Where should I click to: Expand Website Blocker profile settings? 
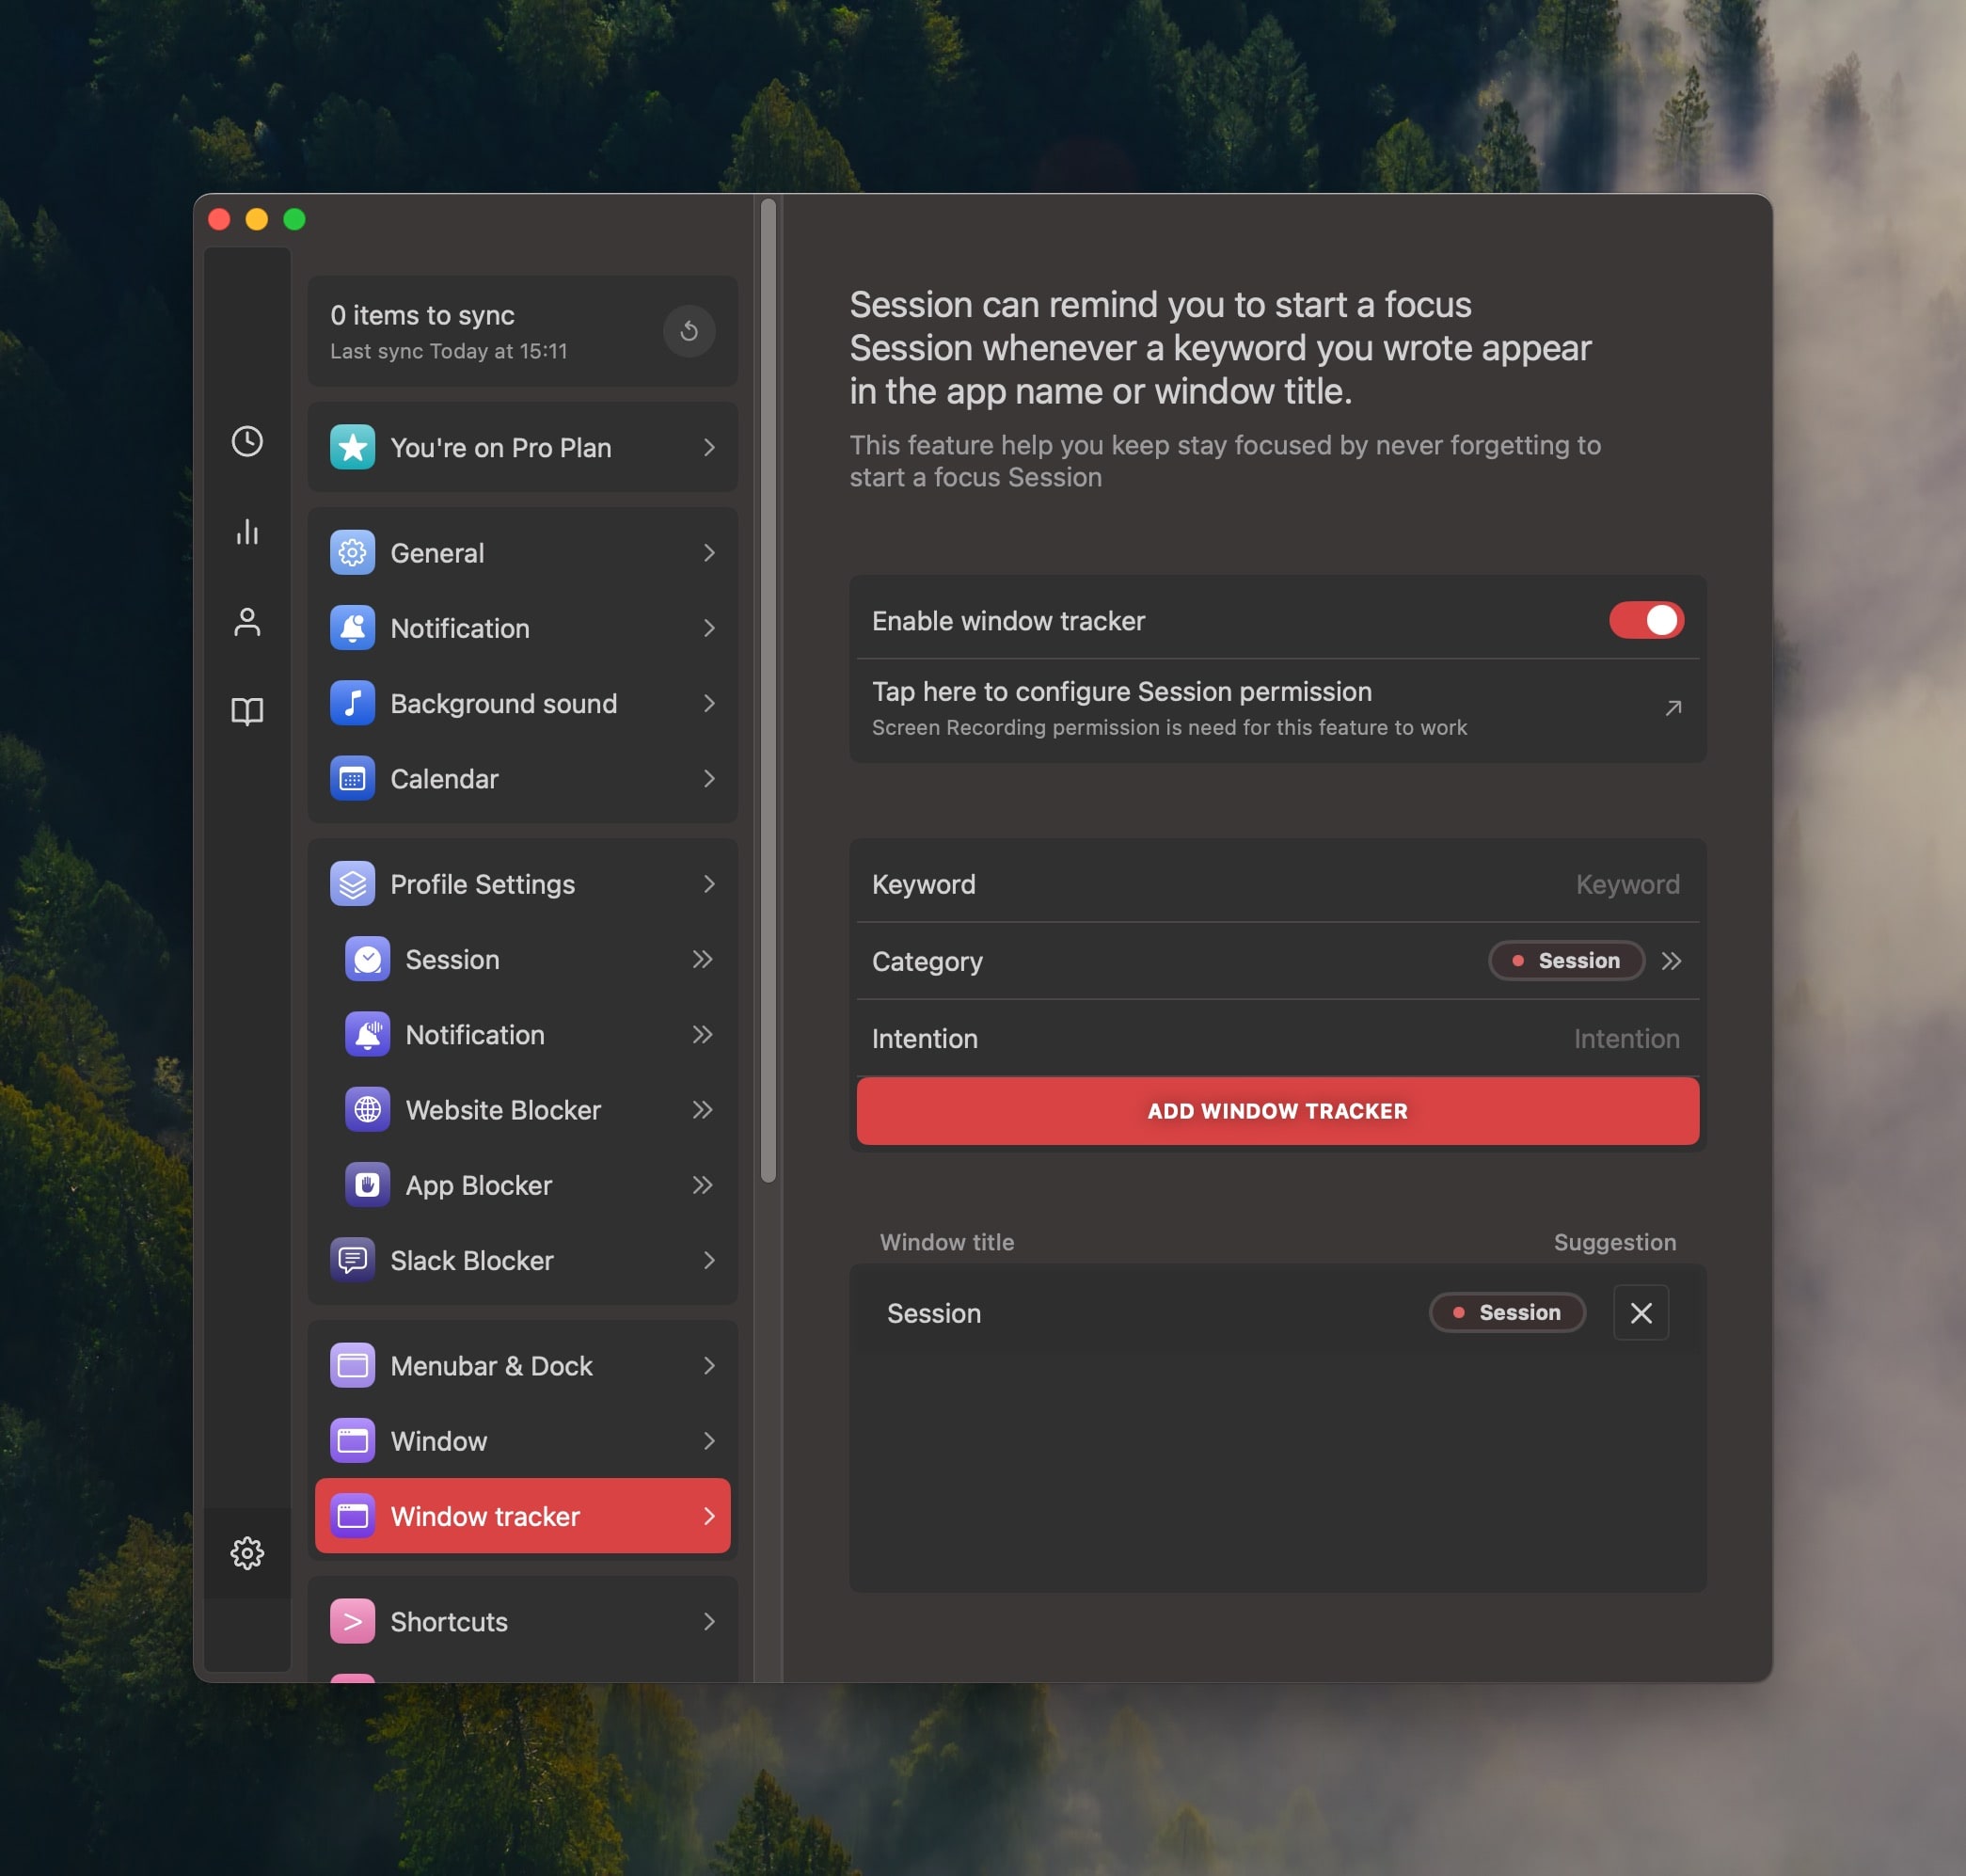click(702, 1109)
